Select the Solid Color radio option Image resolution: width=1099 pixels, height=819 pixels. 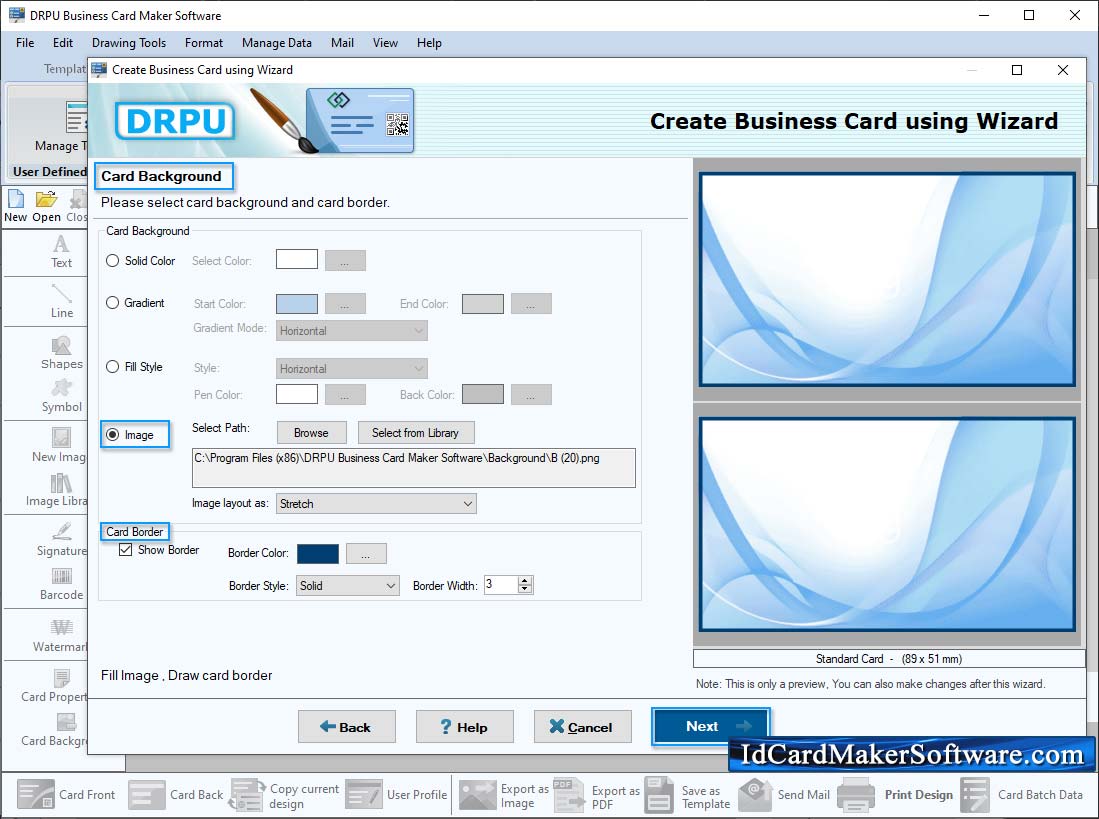[112, 261]
